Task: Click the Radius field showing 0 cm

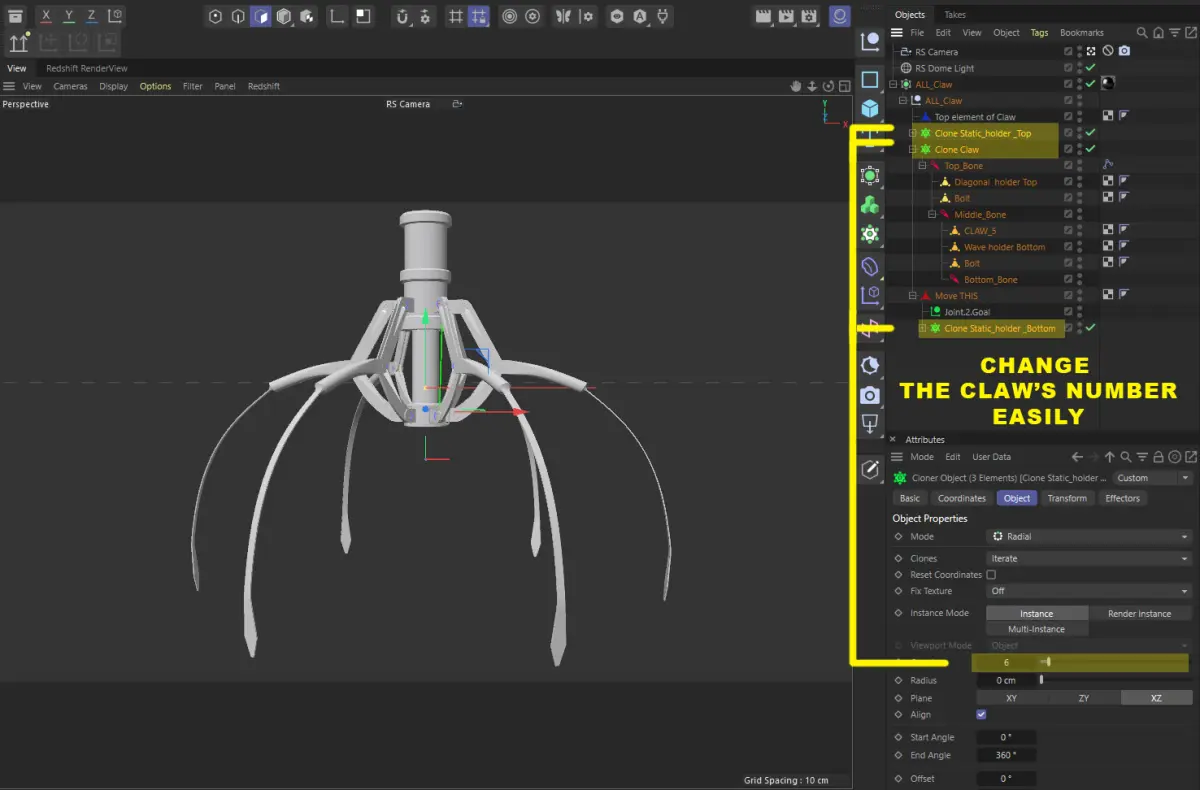Action: (1007, 680)
